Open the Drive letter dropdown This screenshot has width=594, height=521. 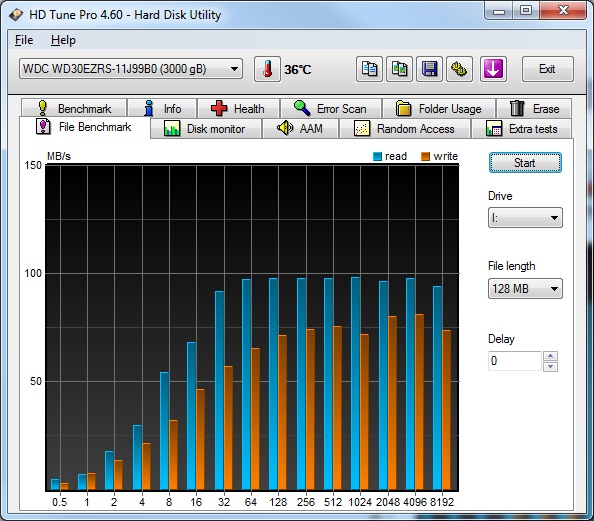(x=525, y=217)
